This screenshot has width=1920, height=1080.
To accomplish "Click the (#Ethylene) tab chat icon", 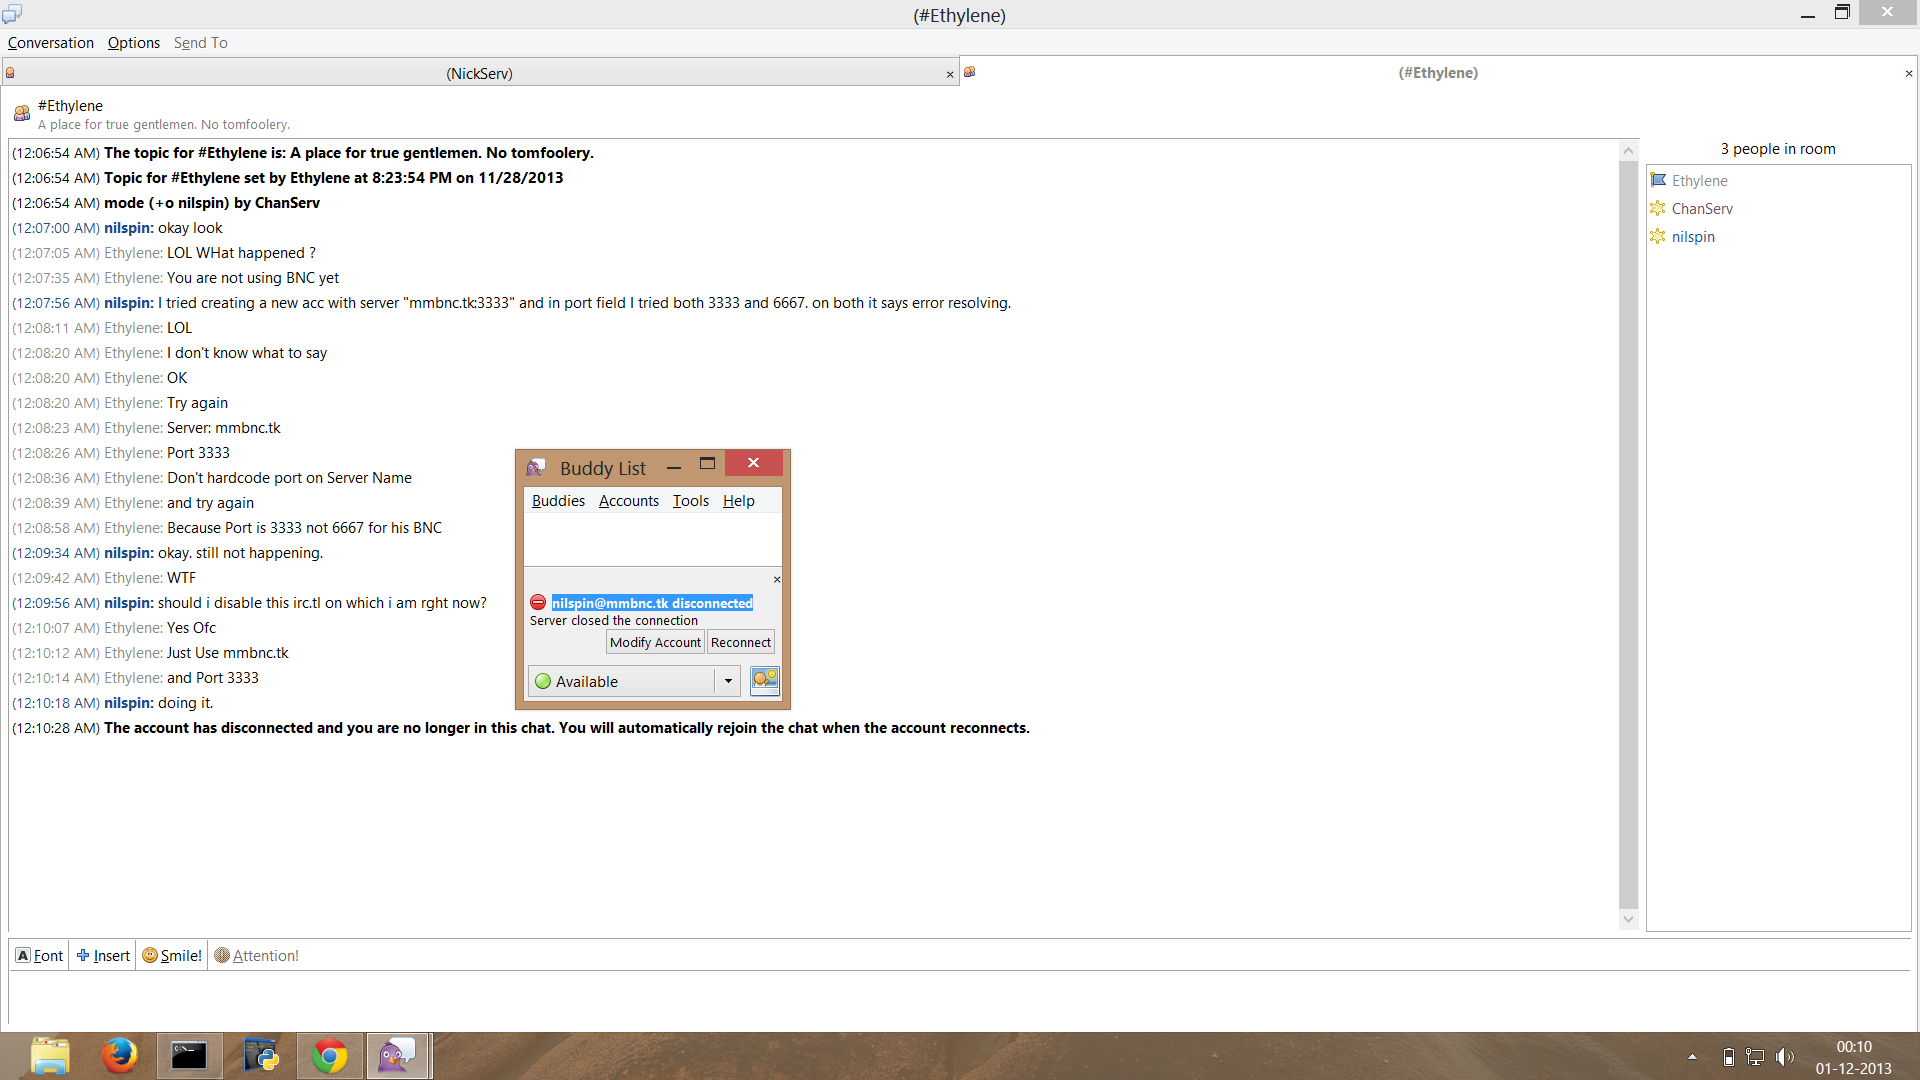I will [969, 72].
